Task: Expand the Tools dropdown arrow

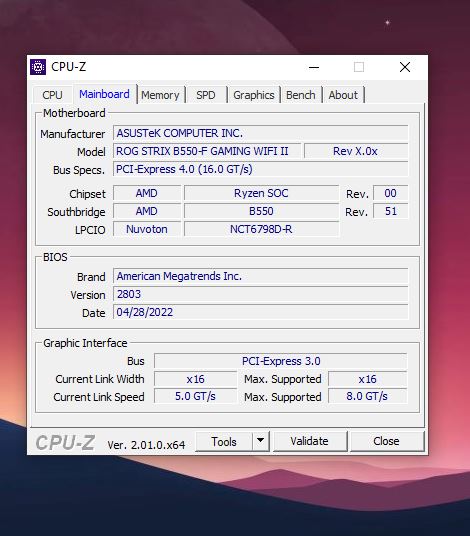Action: click(x=260, y=441)
